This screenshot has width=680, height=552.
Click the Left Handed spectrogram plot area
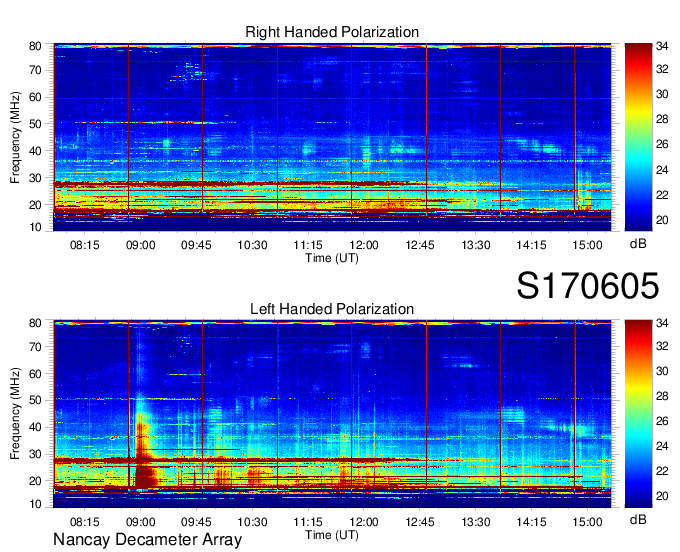point(332,414)
